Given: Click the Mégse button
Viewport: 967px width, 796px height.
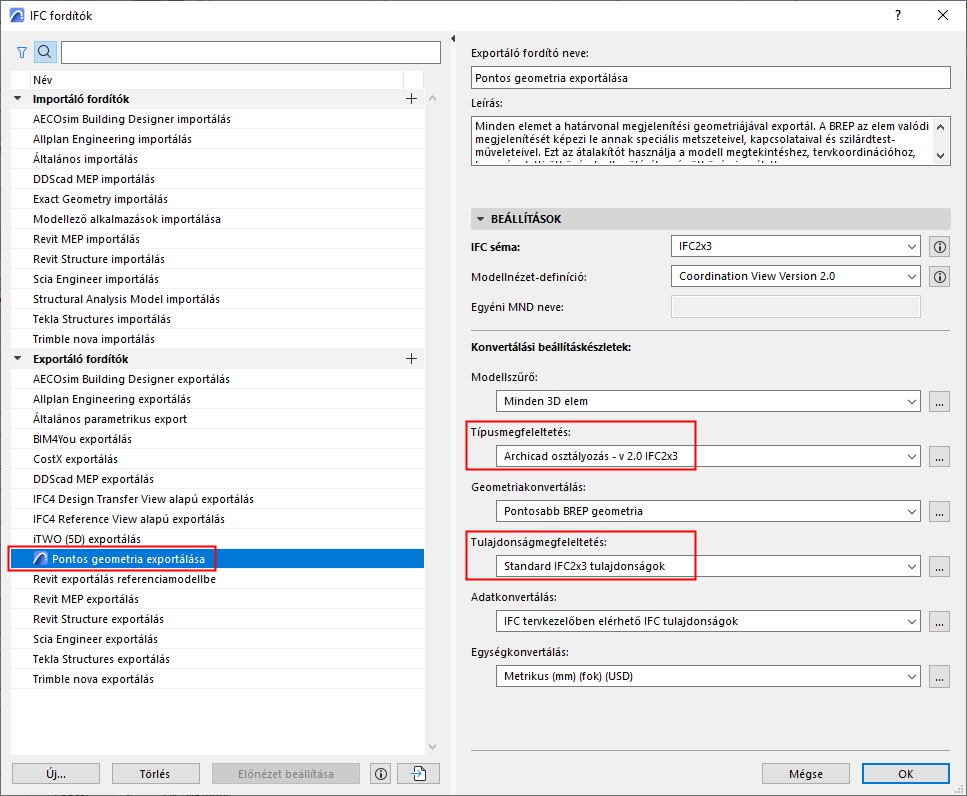Looking at the screenshot, I should [805, 774].
